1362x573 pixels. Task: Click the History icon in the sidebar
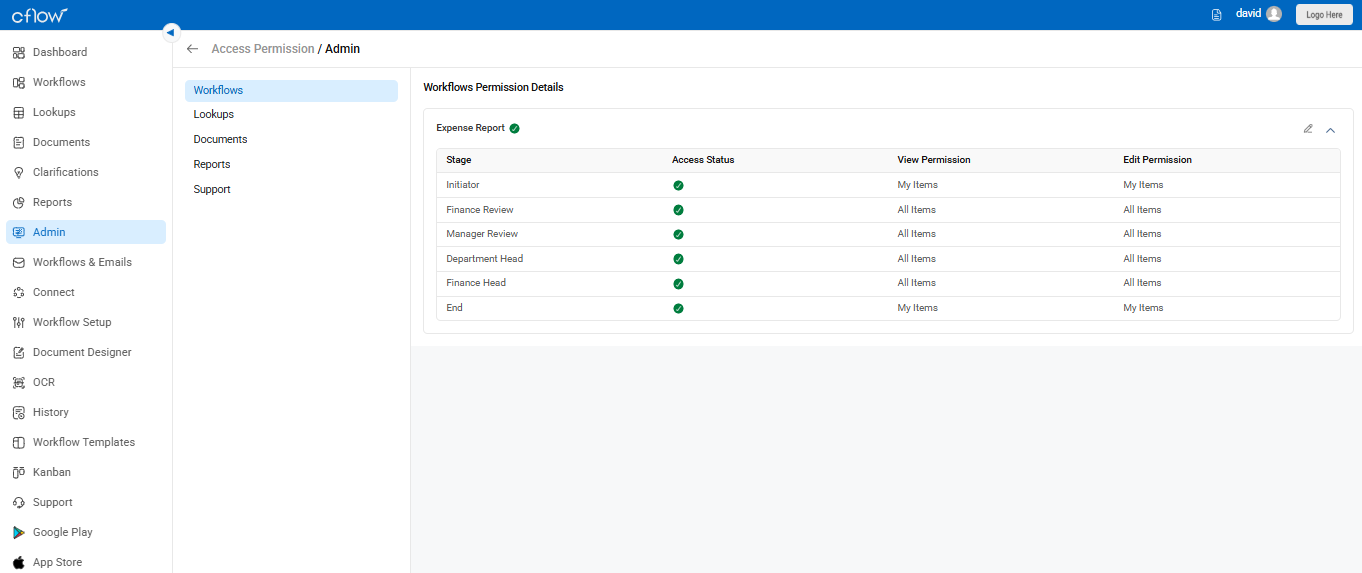[19, 412]
